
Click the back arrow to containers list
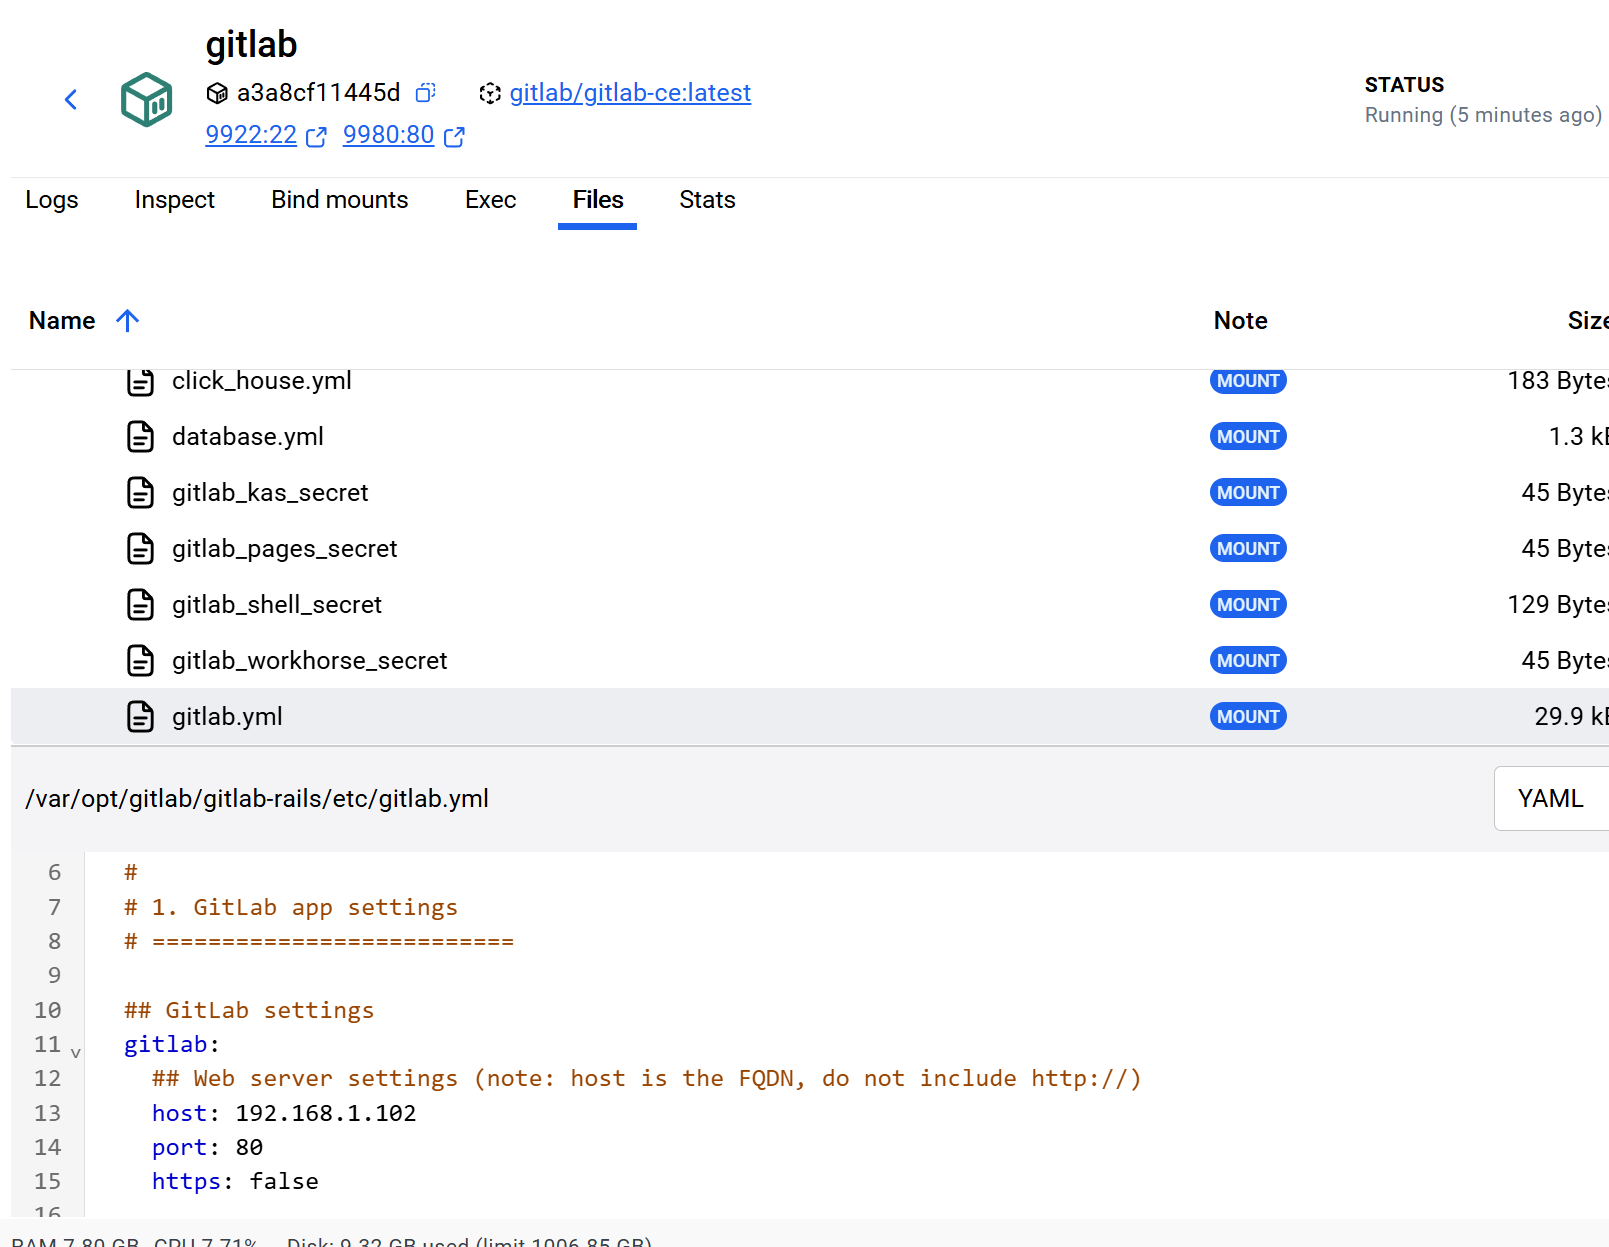71,99
